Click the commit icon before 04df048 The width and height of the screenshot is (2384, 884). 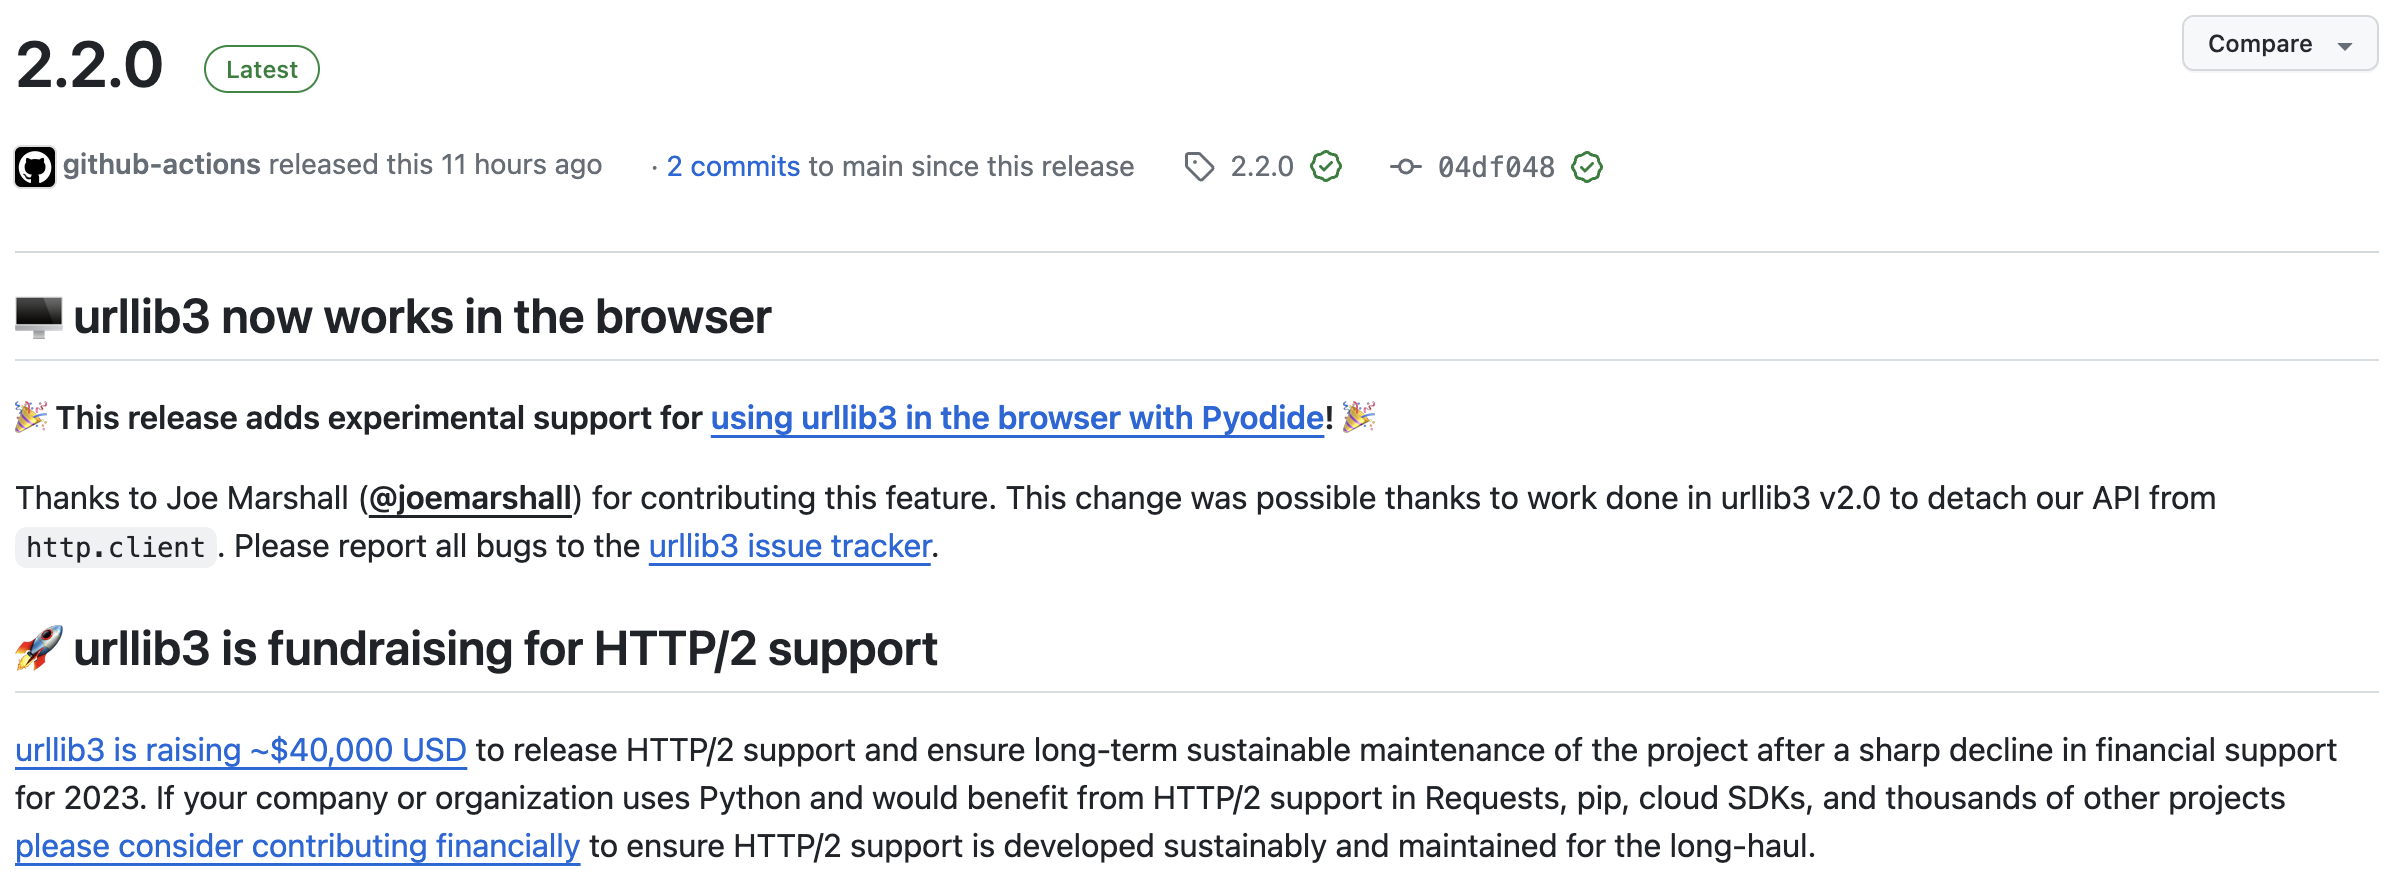[1405, 167]
